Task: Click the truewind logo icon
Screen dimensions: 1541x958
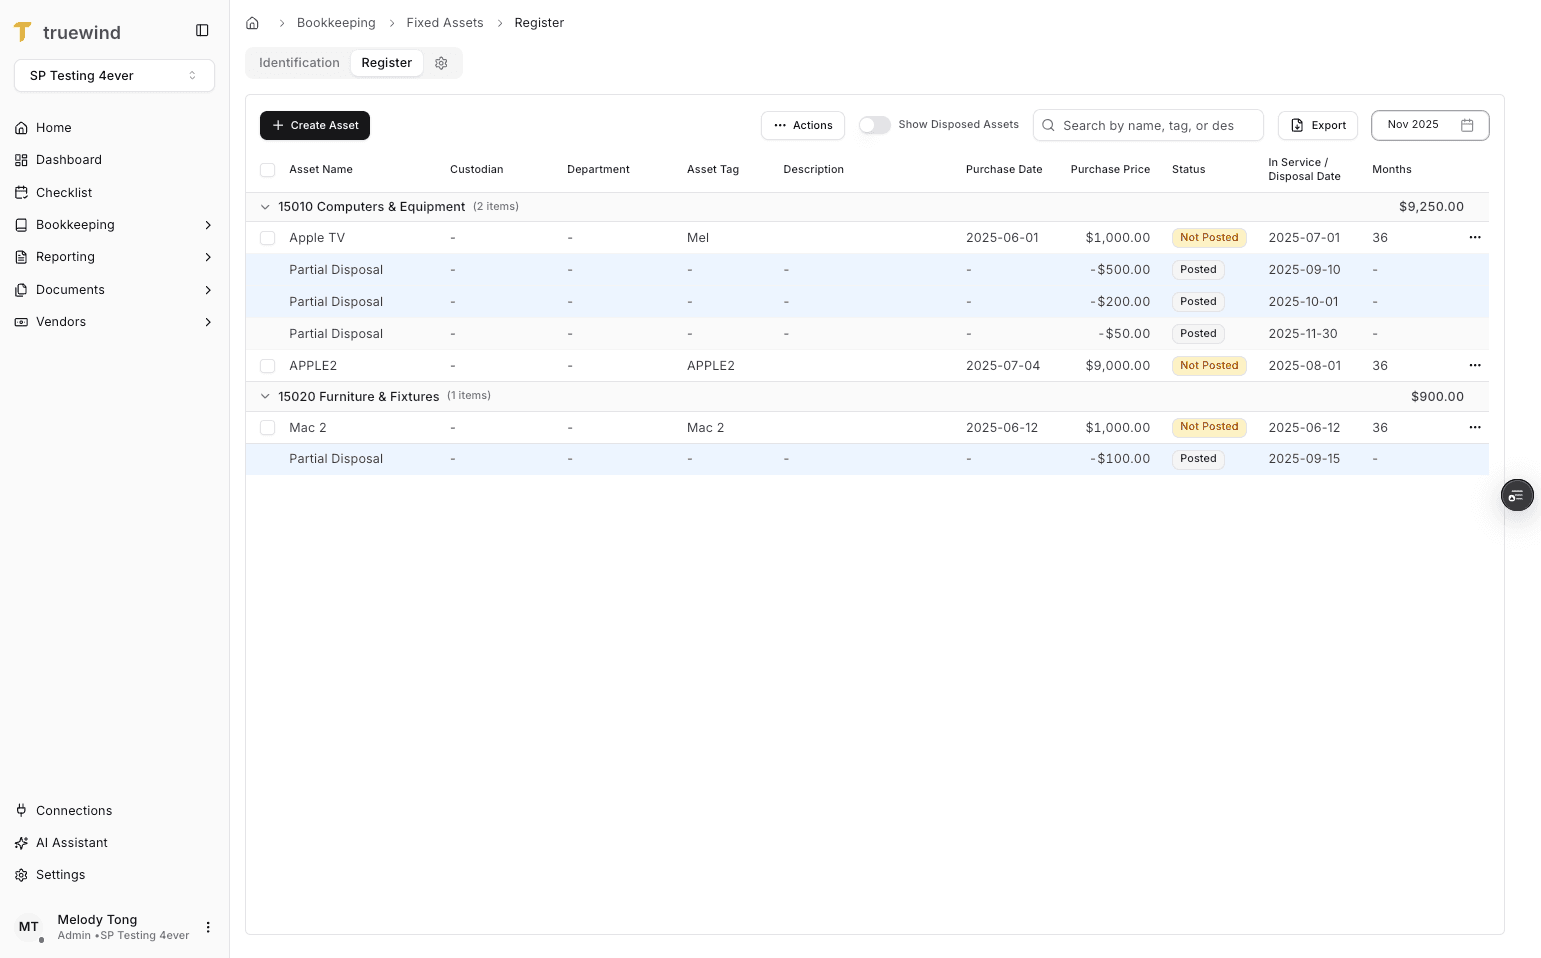Action: pos(22,31)
